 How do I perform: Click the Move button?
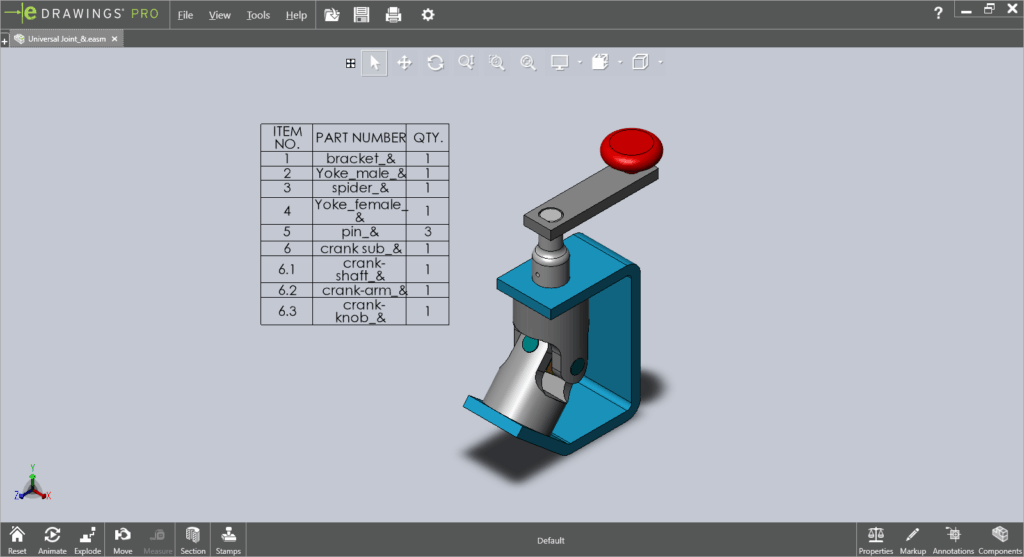point(123,540)
